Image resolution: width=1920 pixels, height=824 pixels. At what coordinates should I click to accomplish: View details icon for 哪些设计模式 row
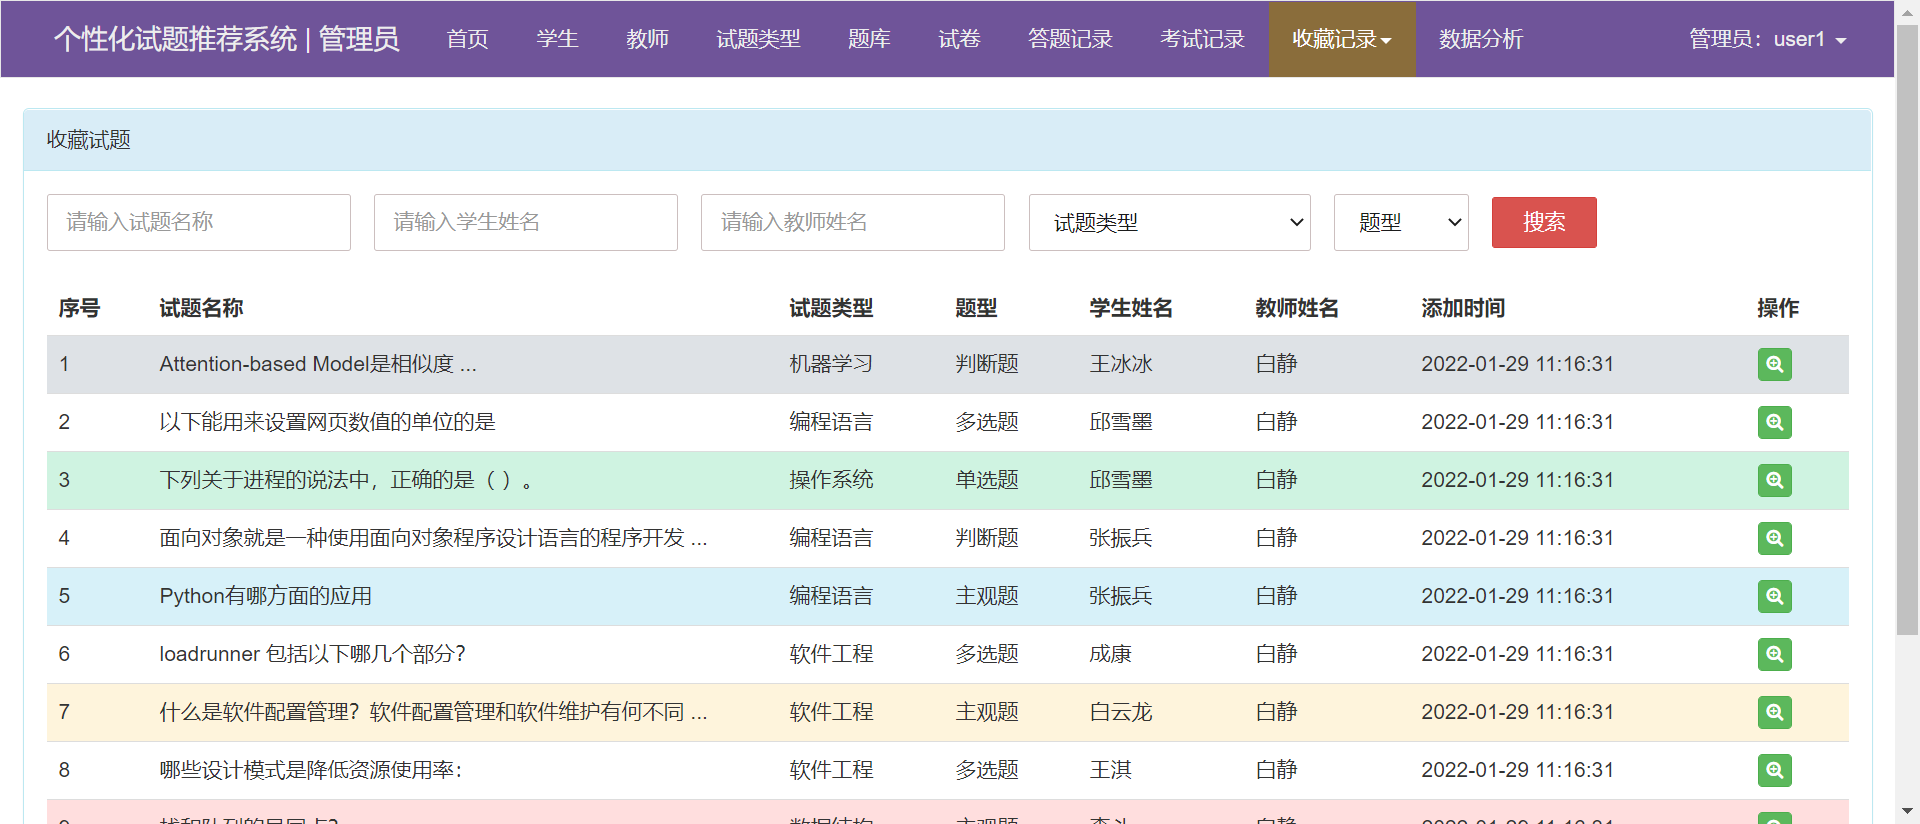(x=1774, y=770)
